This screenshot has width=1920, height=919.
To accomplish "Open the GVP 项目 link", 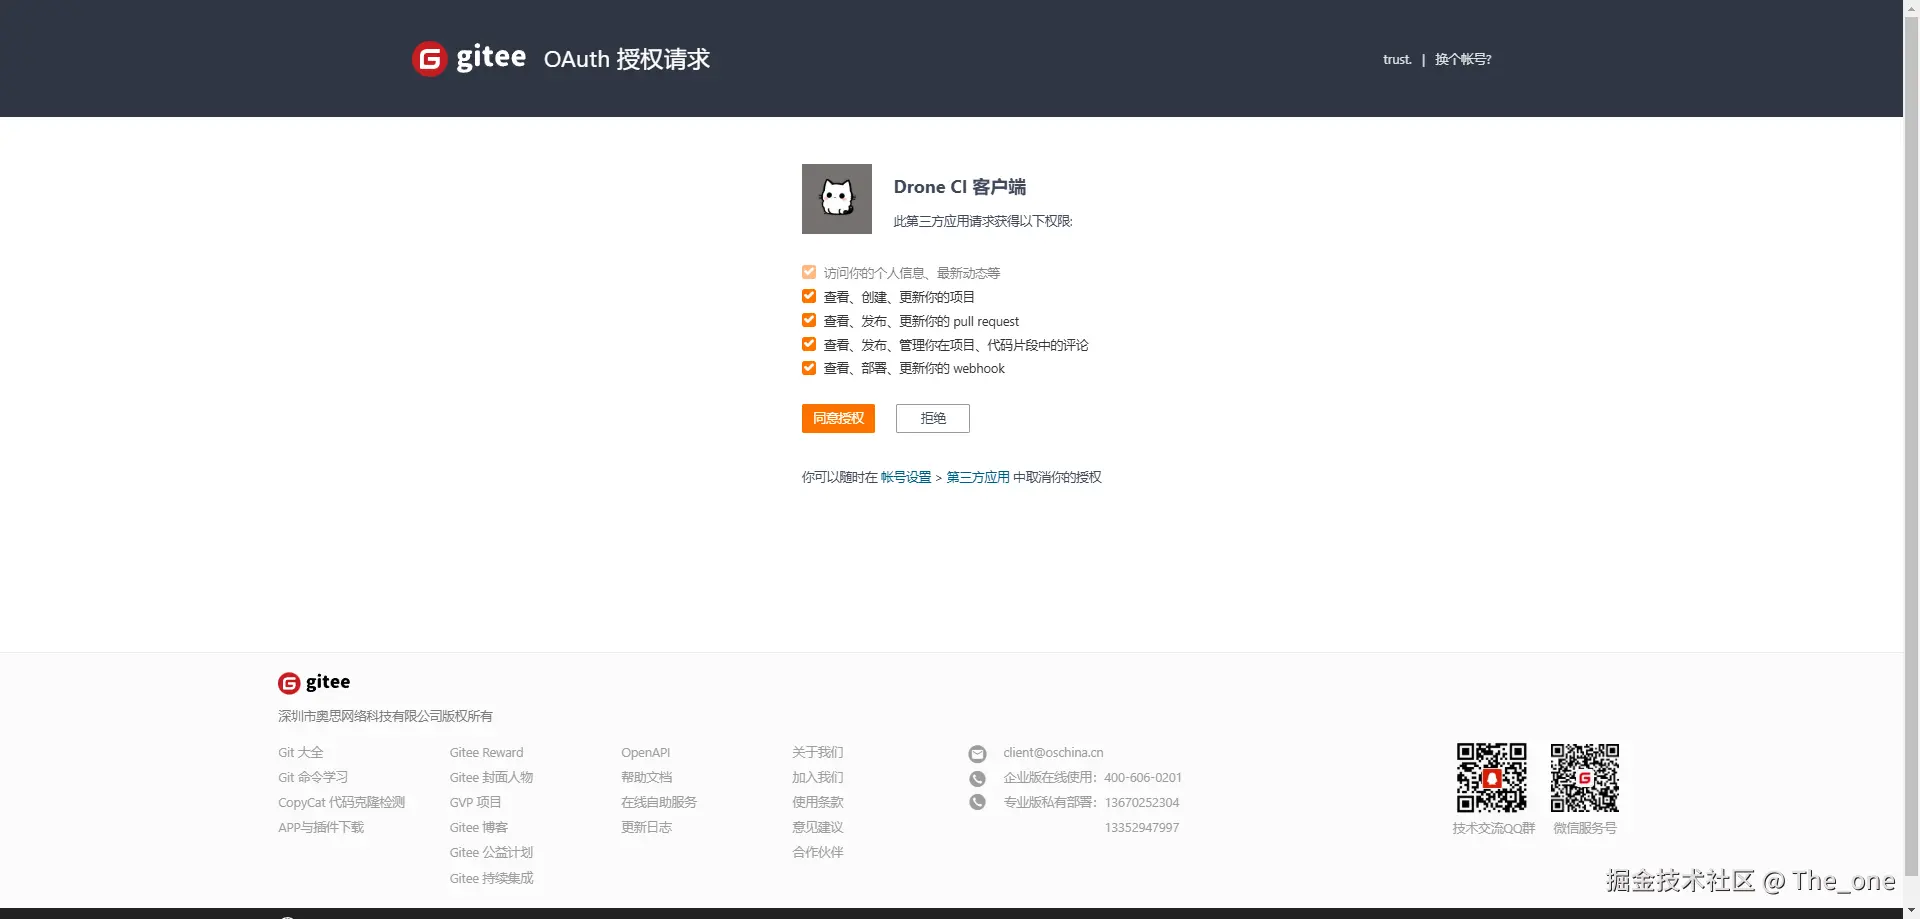I will click(x=476, y=803).
